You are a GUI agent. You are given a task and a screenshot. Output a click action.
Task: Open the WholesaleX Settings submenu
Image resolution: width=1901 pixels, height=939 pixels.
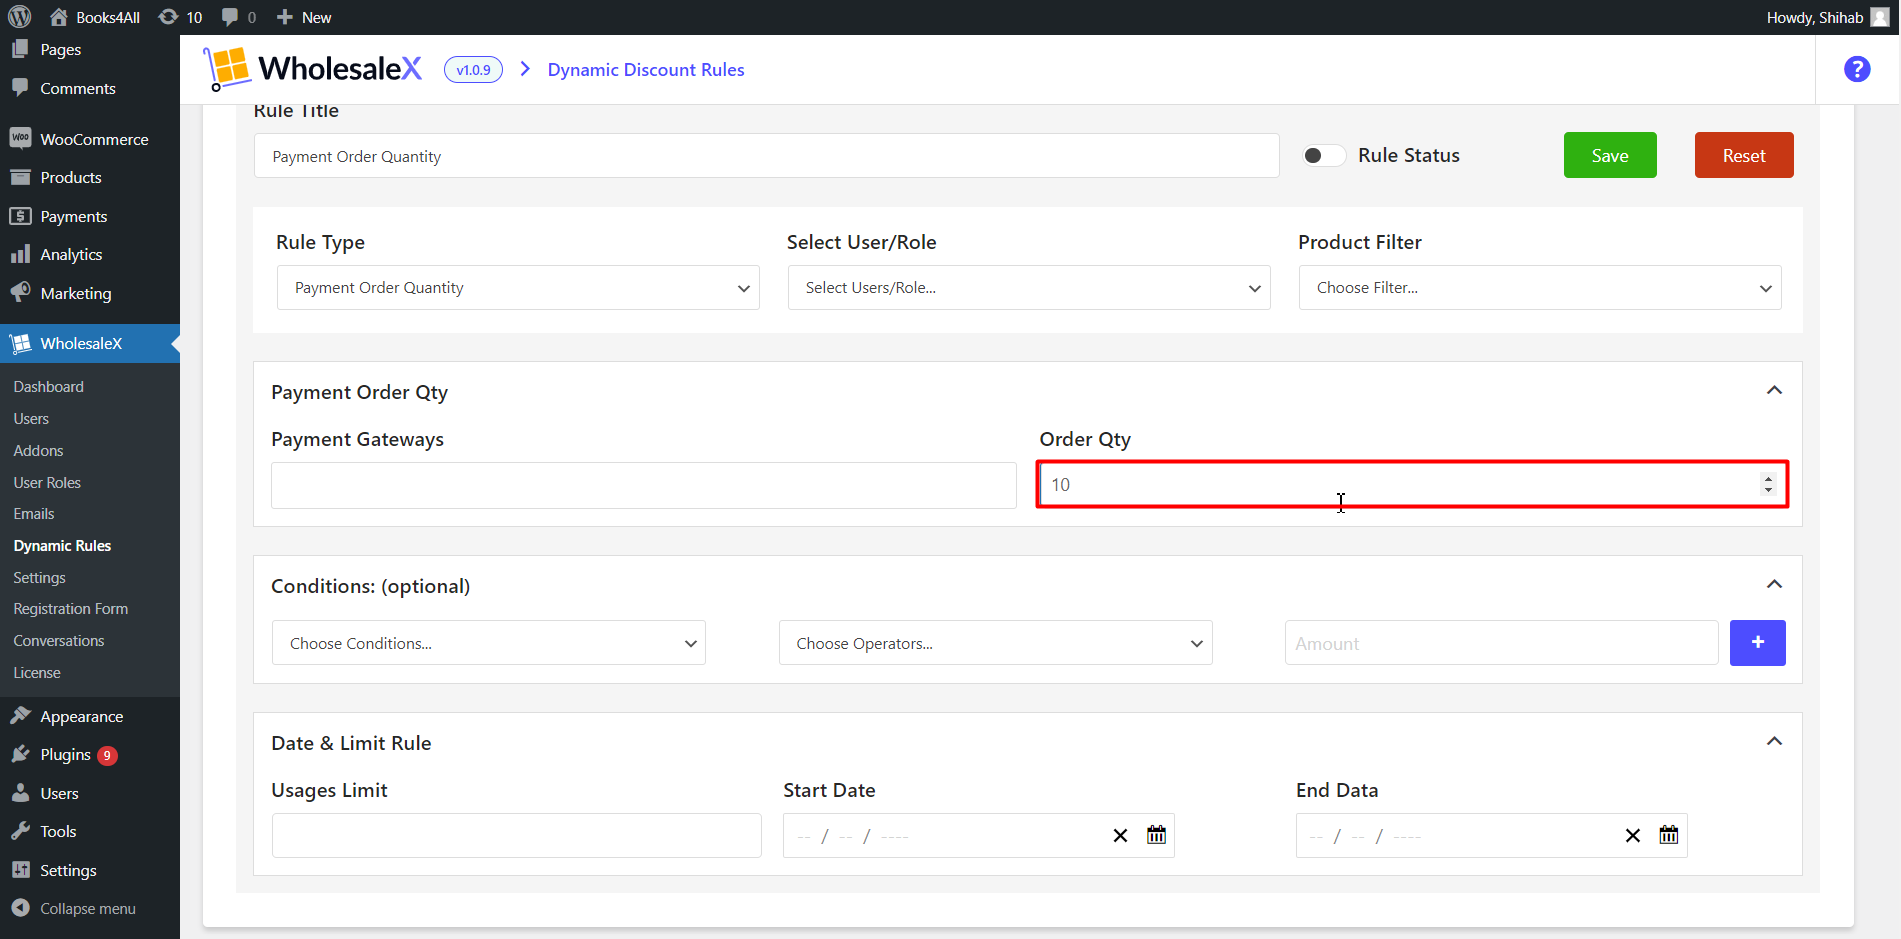tap(39, 578)
